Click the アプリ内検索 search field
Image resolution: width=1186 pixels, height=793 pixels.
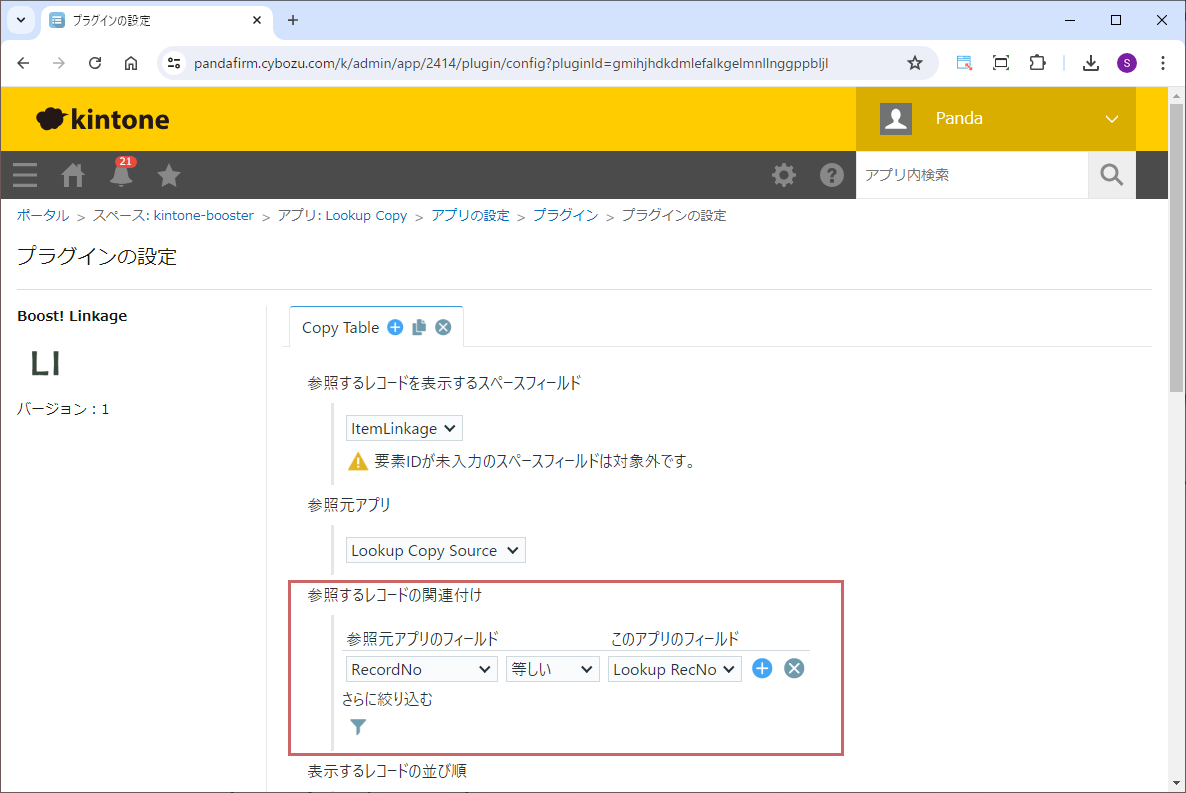click(971, 175)
